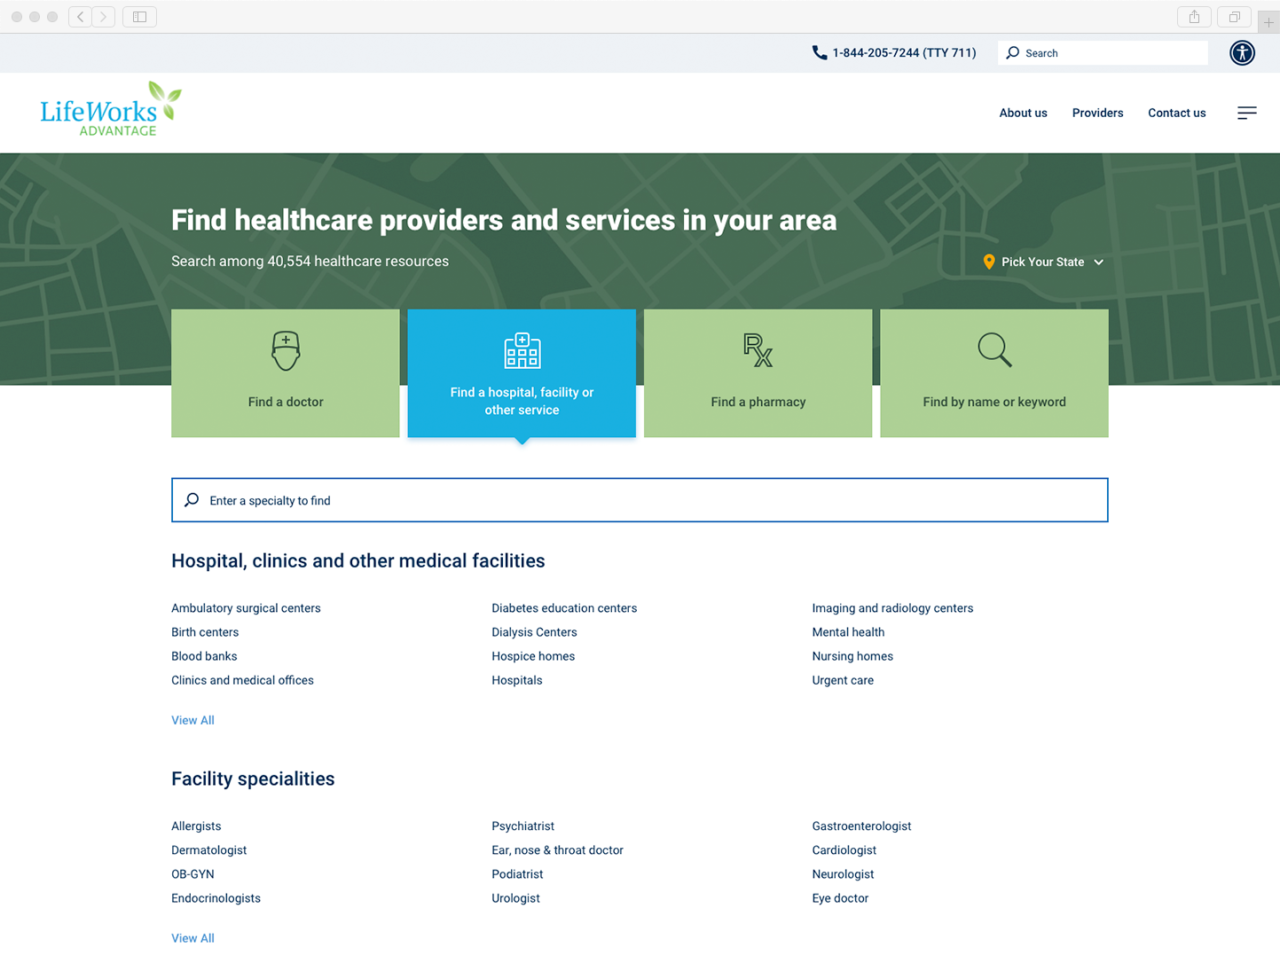Click the specialty search input field
The image size is (1280, 955).
pyautogui.click(x=640, y=500)
